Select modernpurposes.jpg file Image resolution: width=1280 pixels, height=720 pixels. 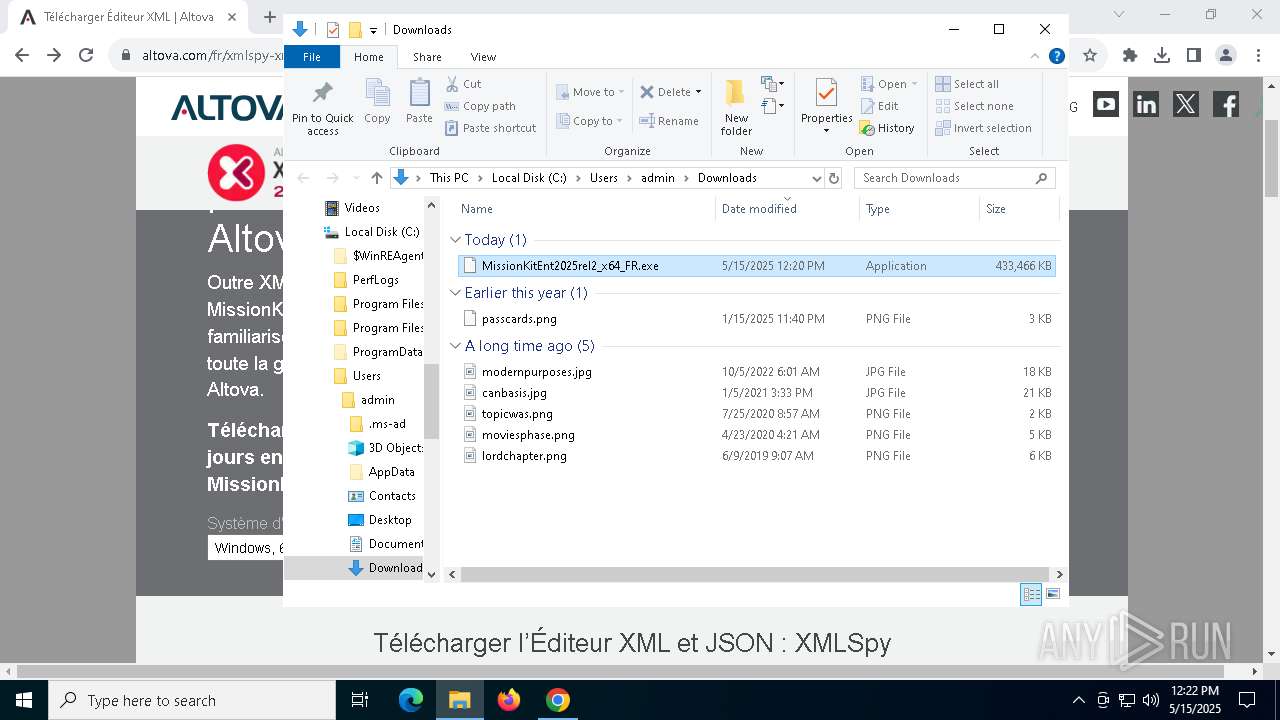point(757,372)
